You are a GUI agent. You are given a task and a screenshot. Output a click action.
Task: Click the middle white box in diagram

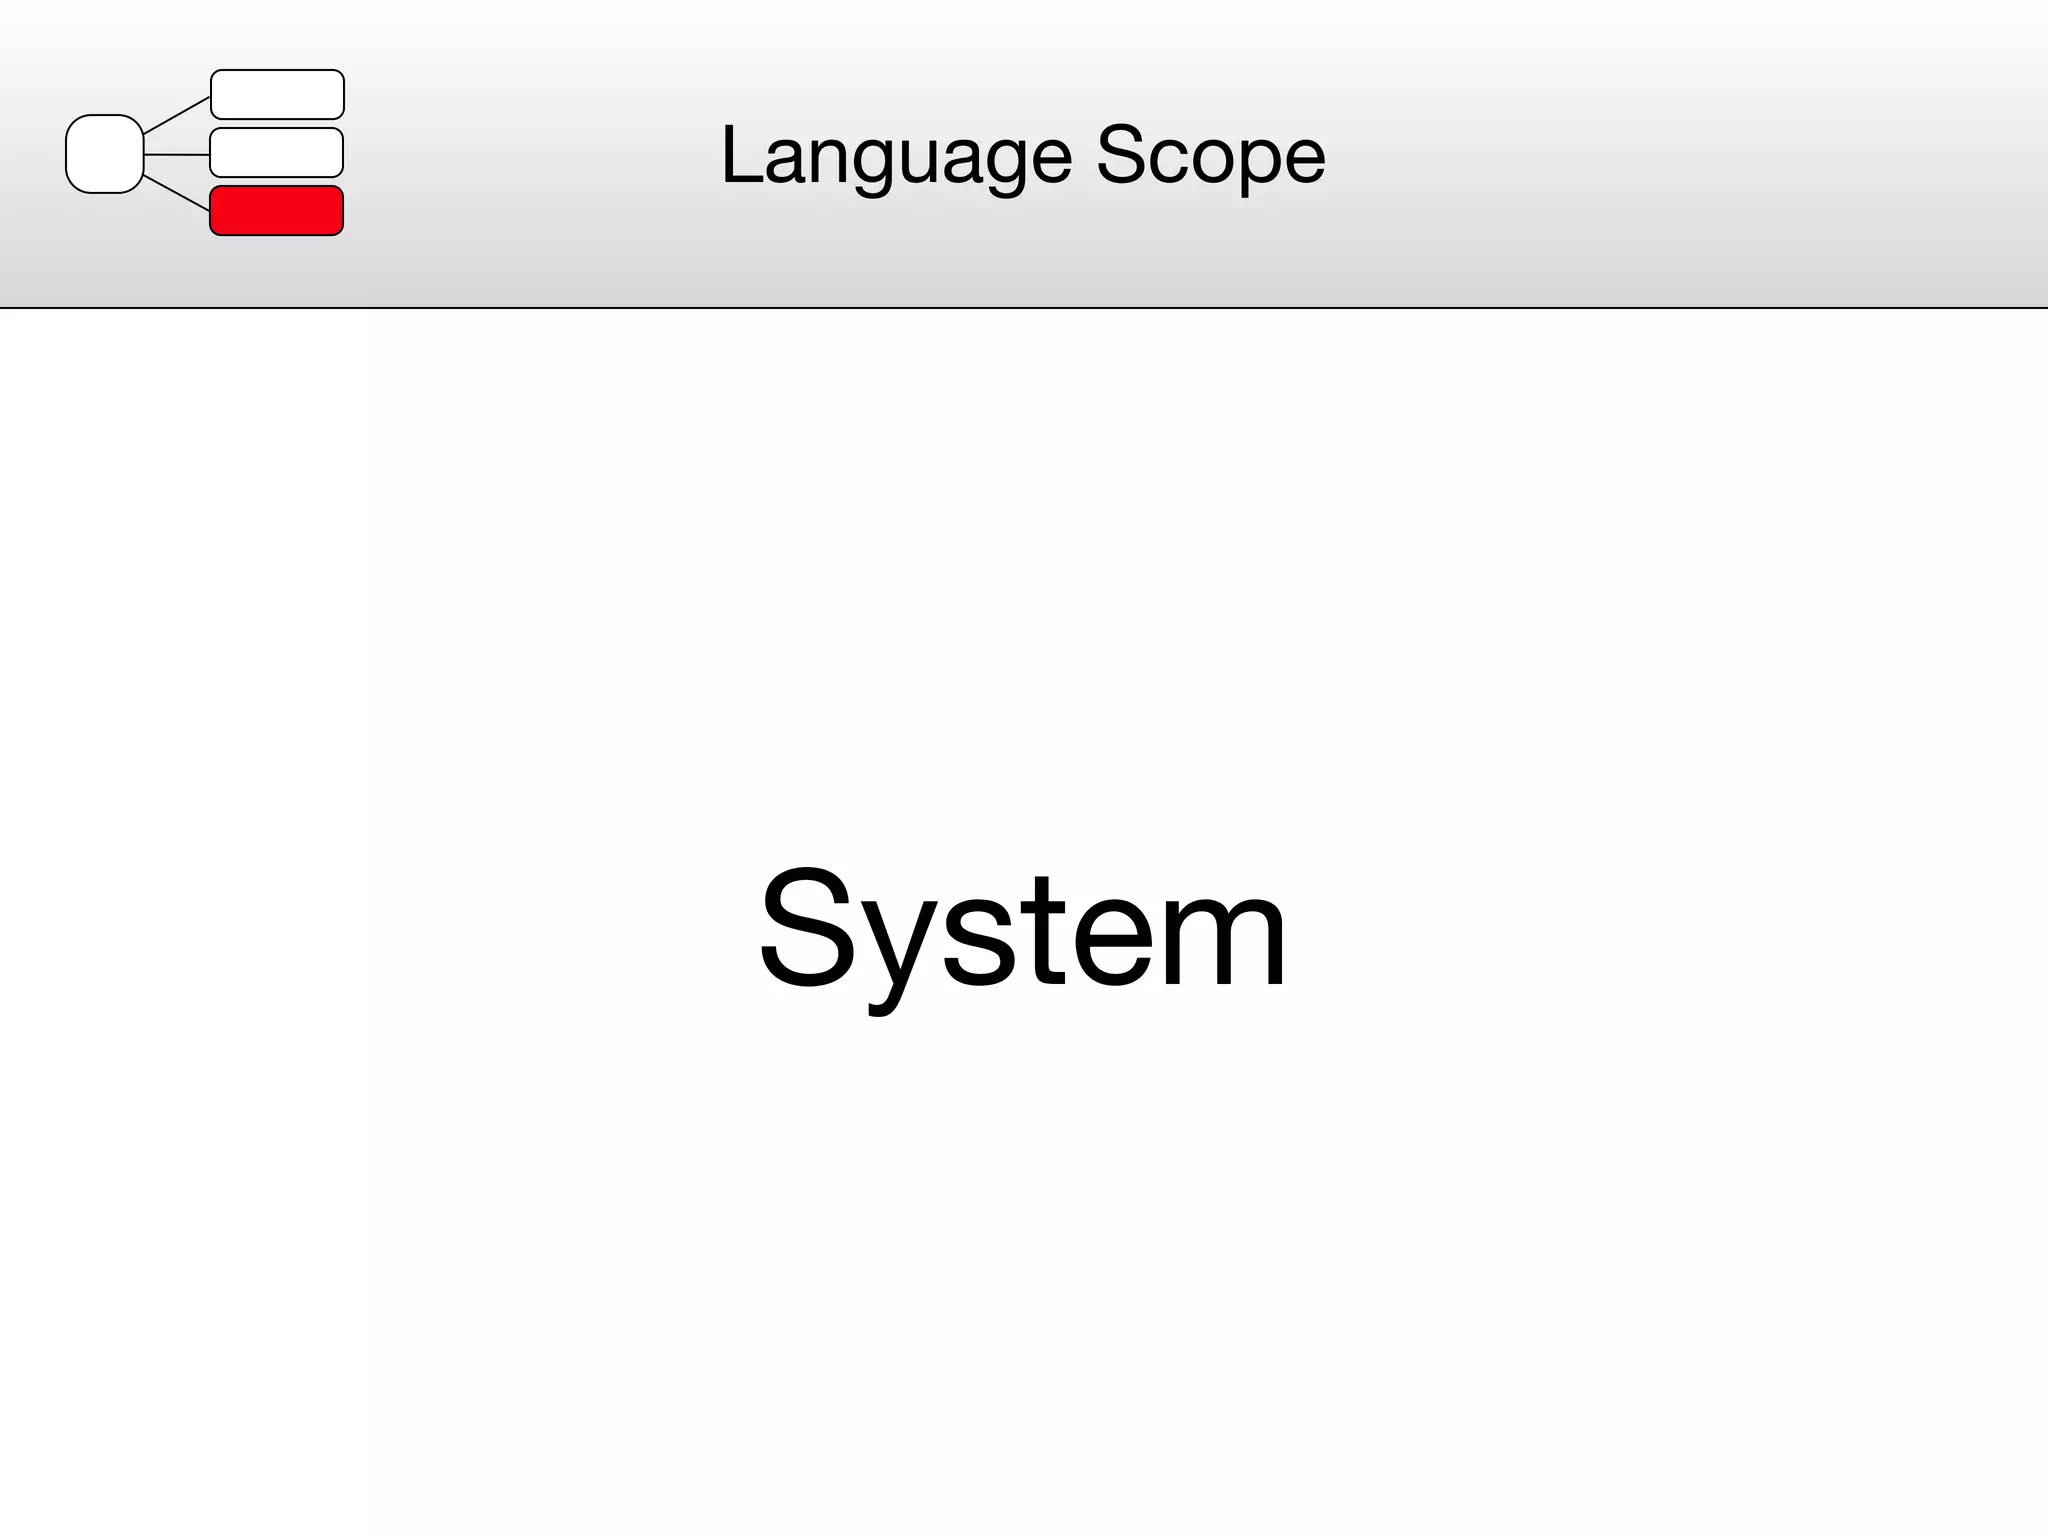pos(277,153)
